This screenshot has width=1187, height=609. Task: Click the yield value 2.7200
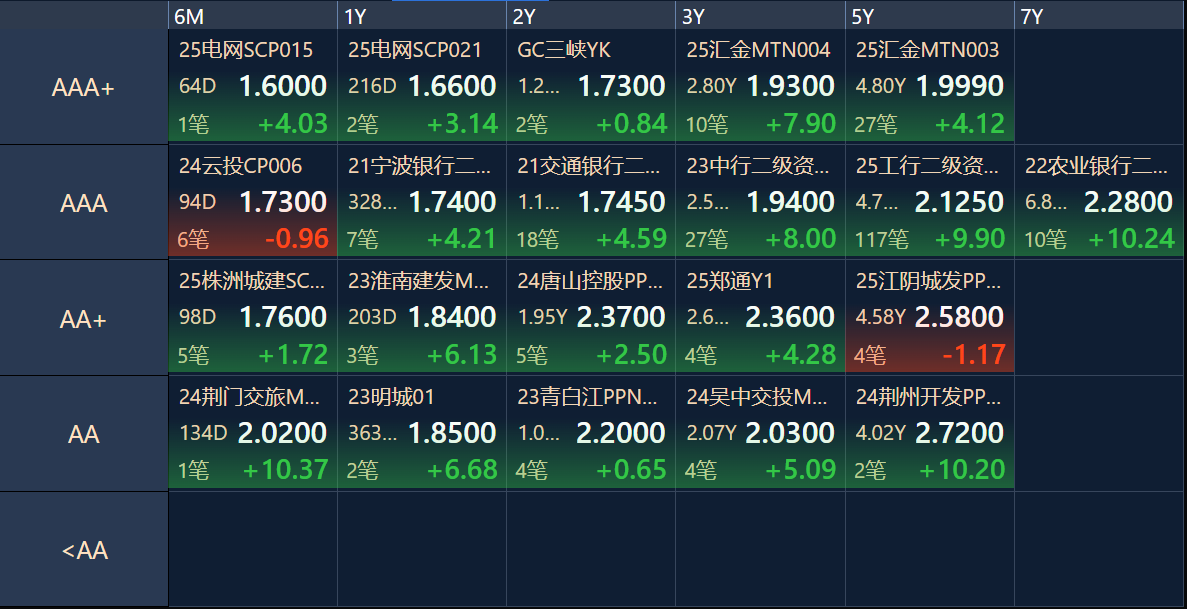pos(960,433)
